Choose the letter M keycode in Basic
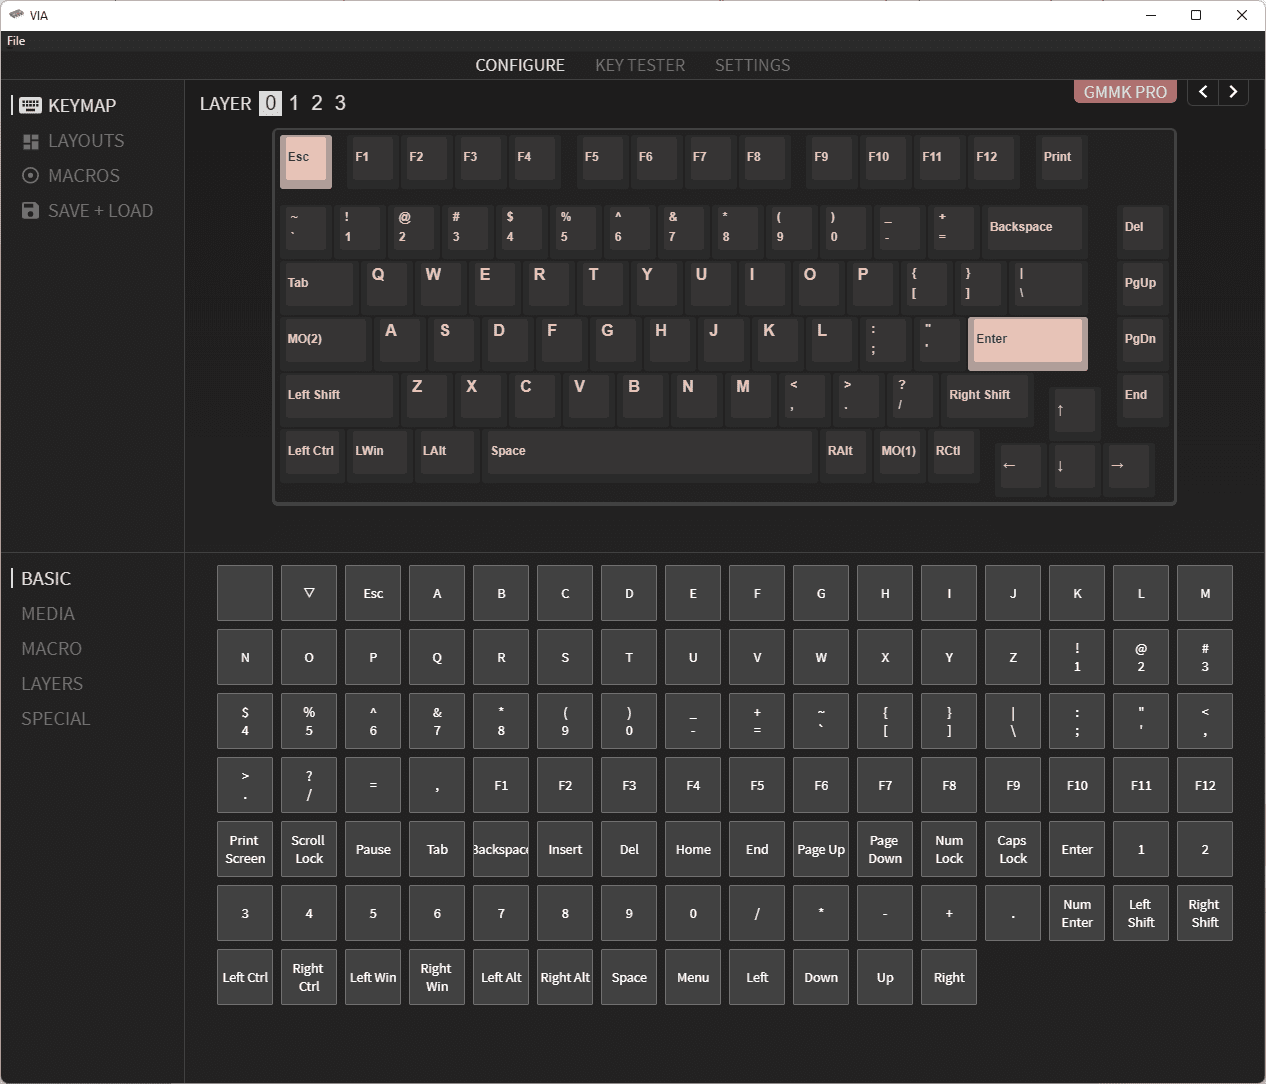 tap(1205, 593)
